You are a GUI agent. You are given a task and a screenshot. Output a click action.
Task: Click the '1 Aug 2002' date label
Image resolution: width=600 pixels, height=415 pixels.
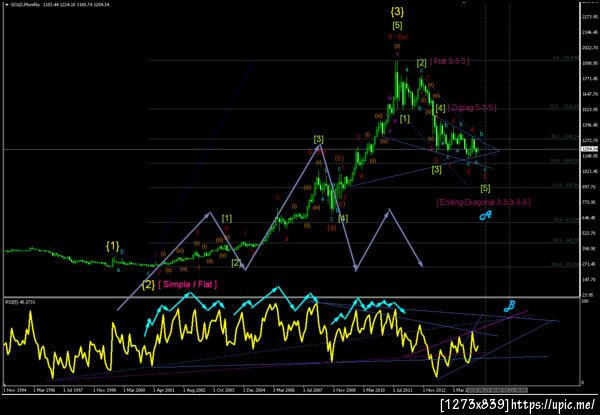click(194, 390)
